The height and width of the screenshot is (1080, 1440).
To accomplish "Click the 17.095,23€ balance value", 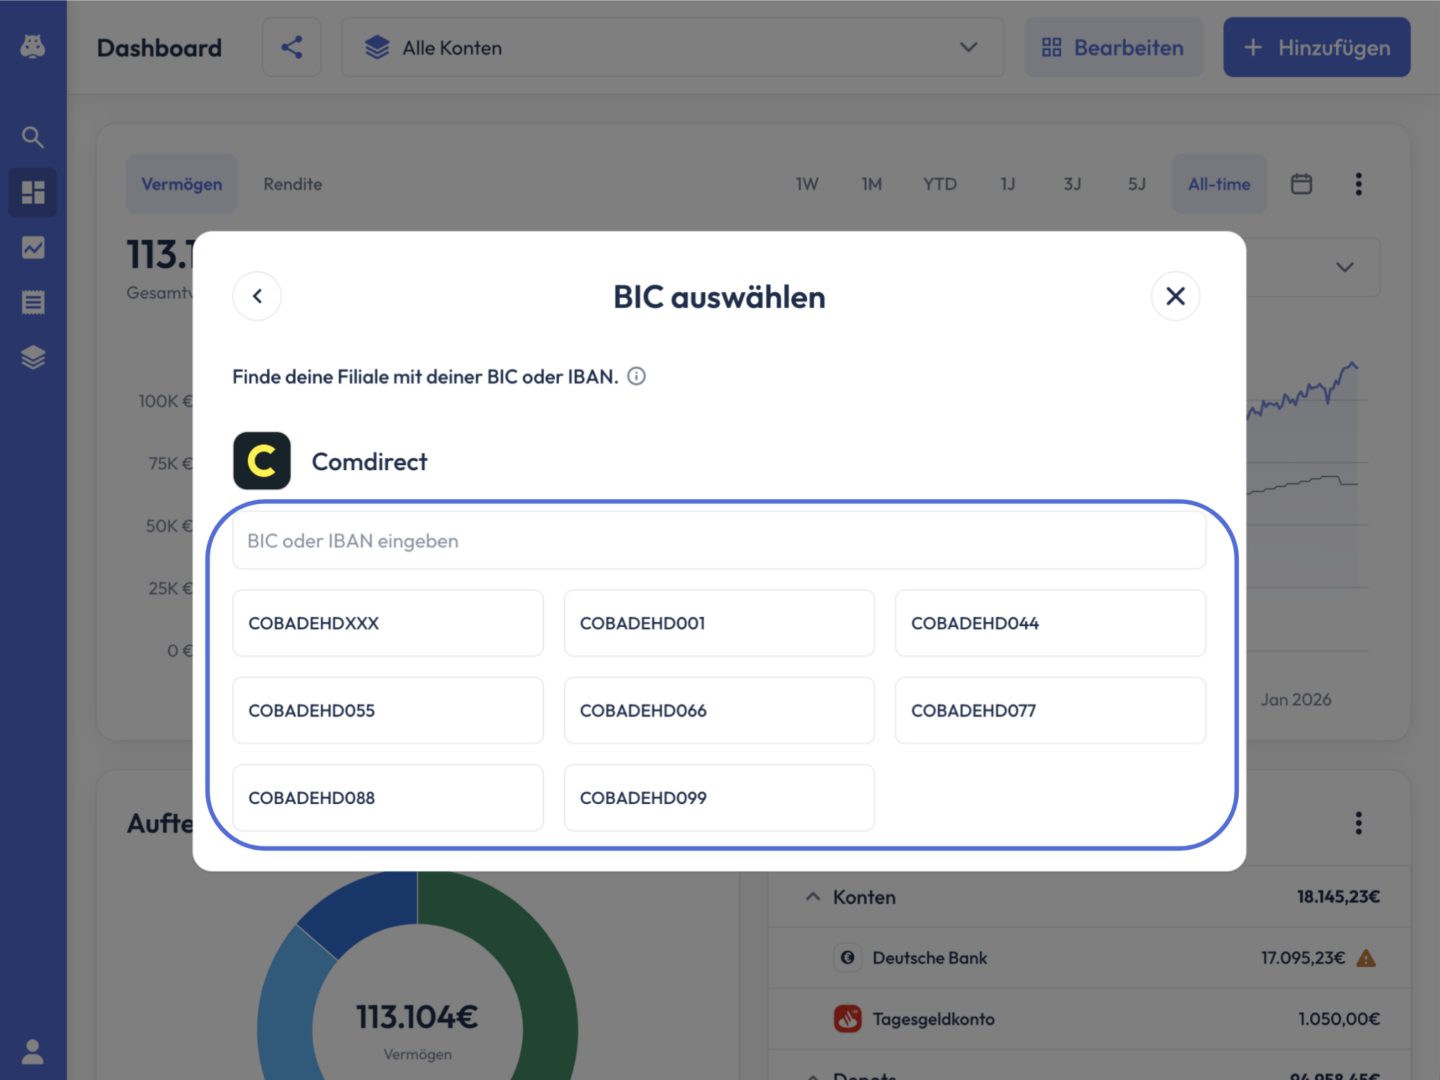I will pos(1303,958).
